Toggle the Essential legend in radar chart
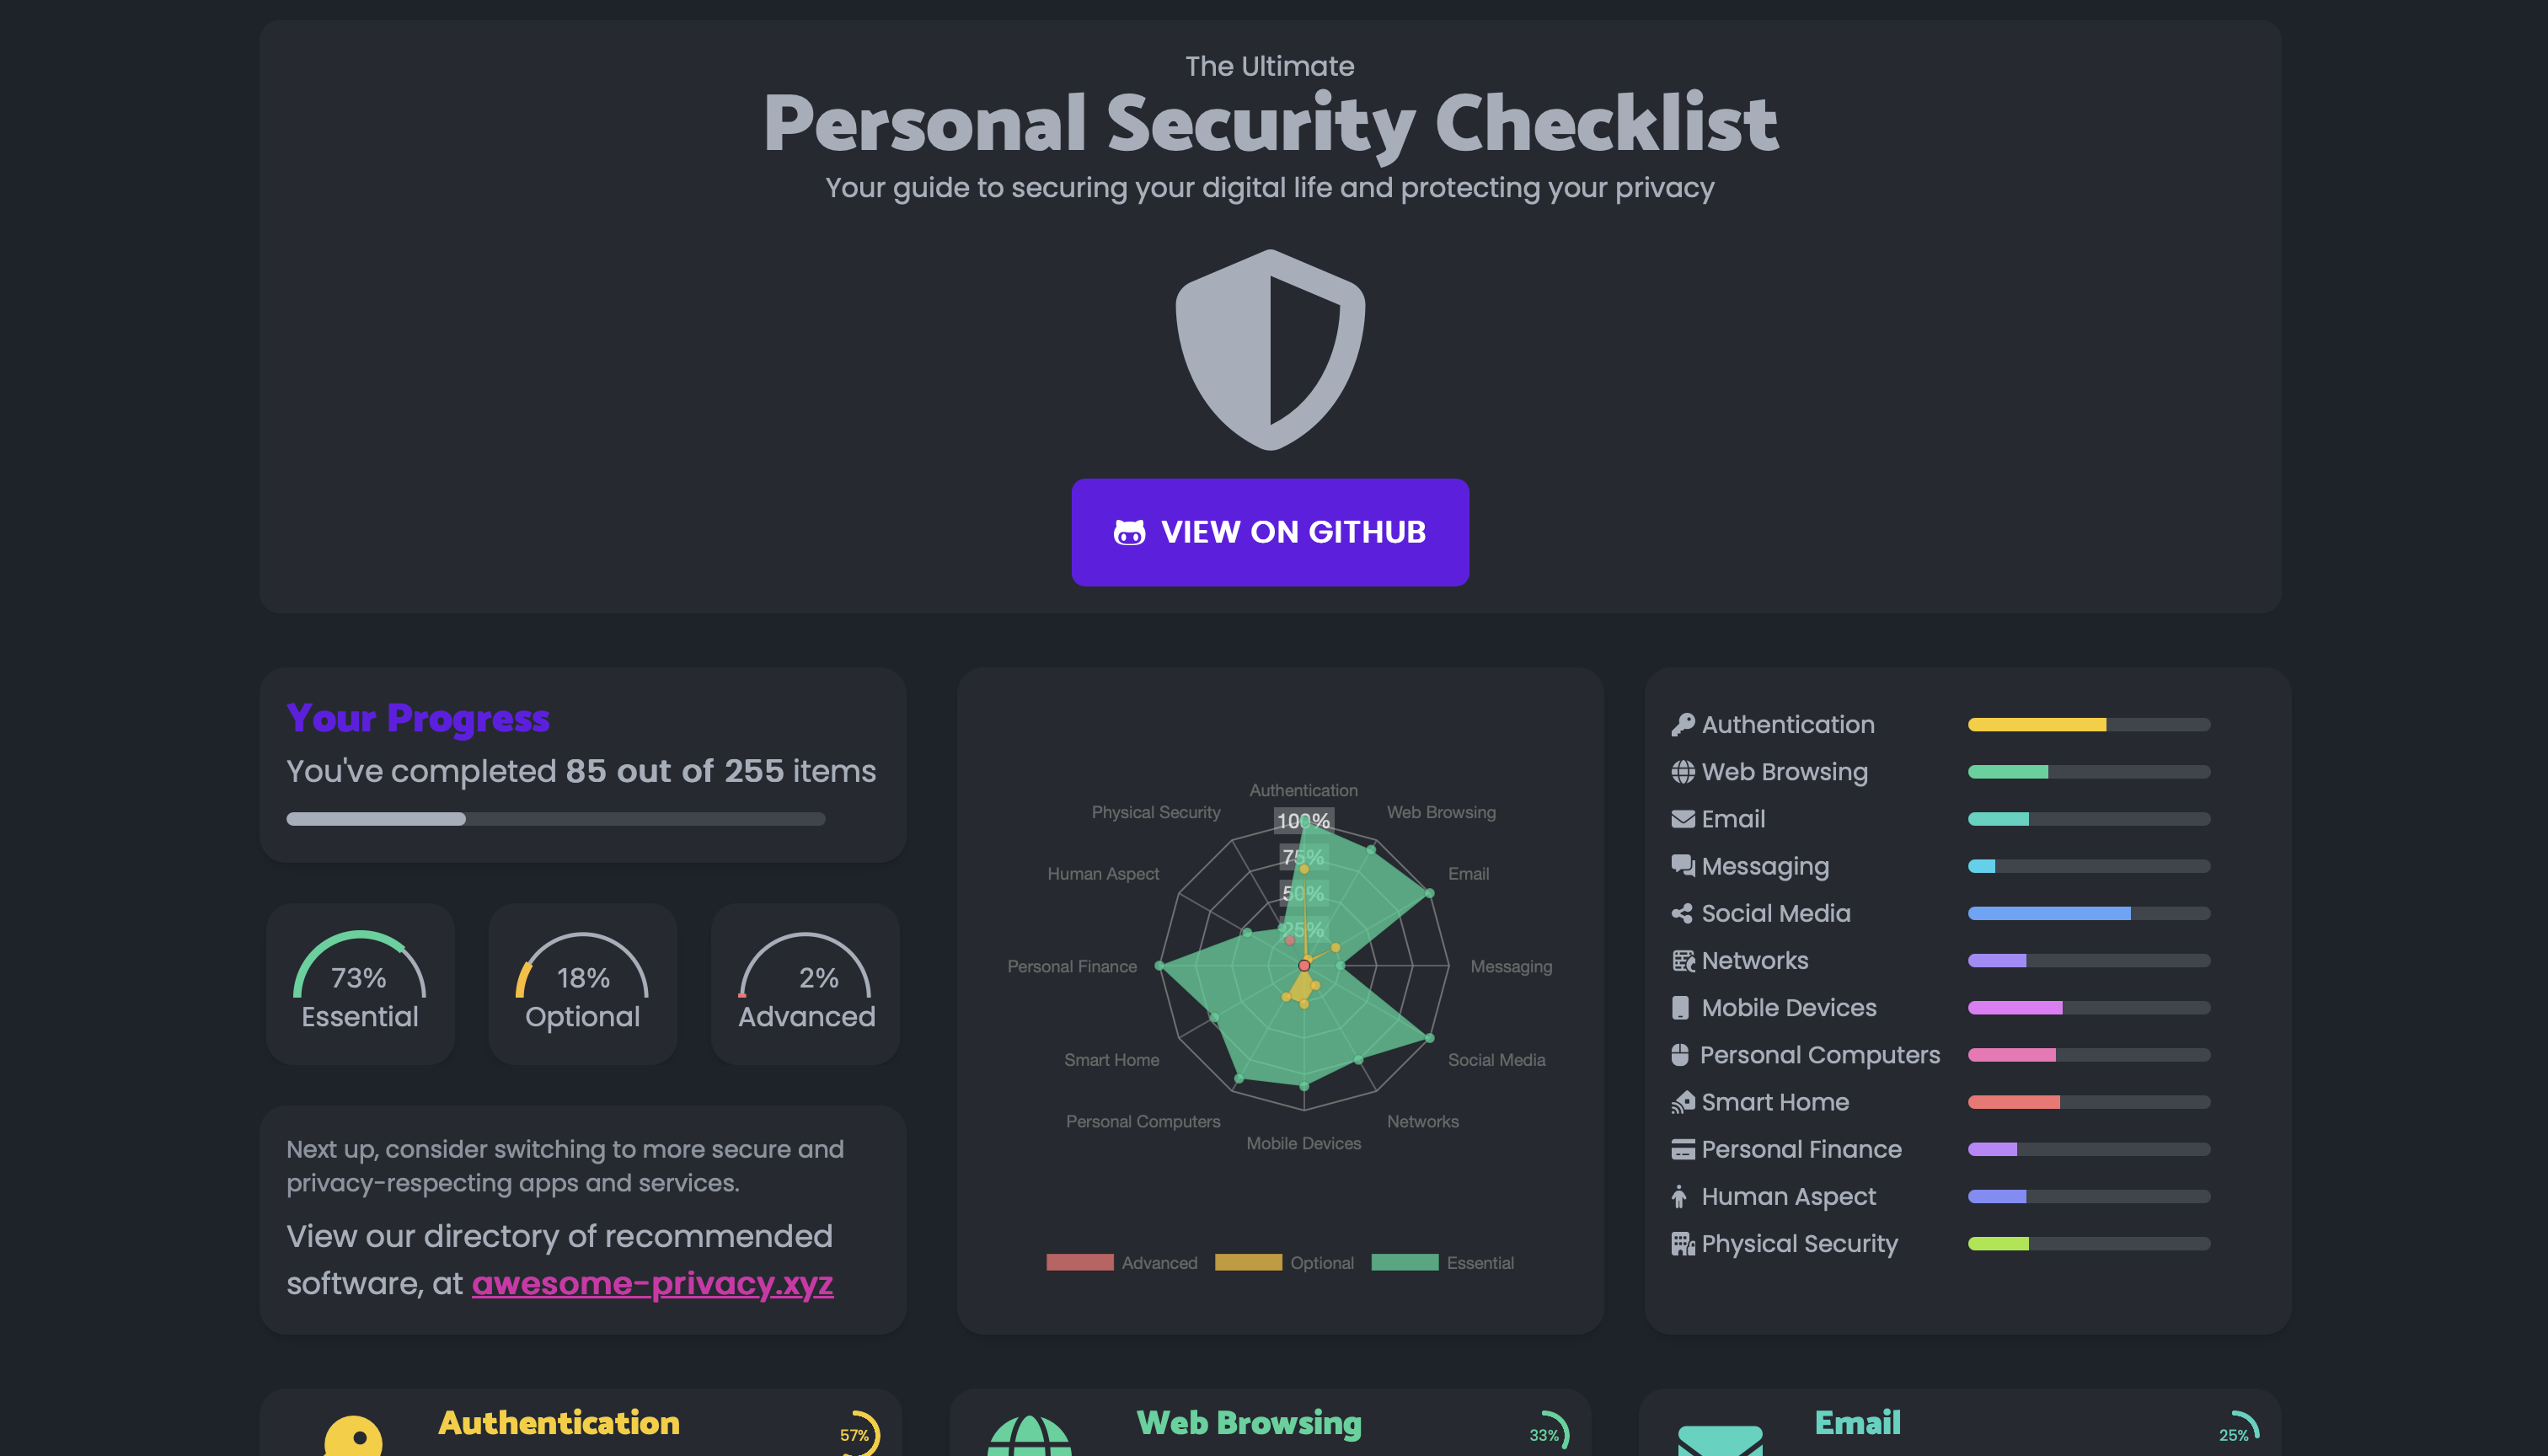The image size is (2548, 1456). [1442, 1263]
